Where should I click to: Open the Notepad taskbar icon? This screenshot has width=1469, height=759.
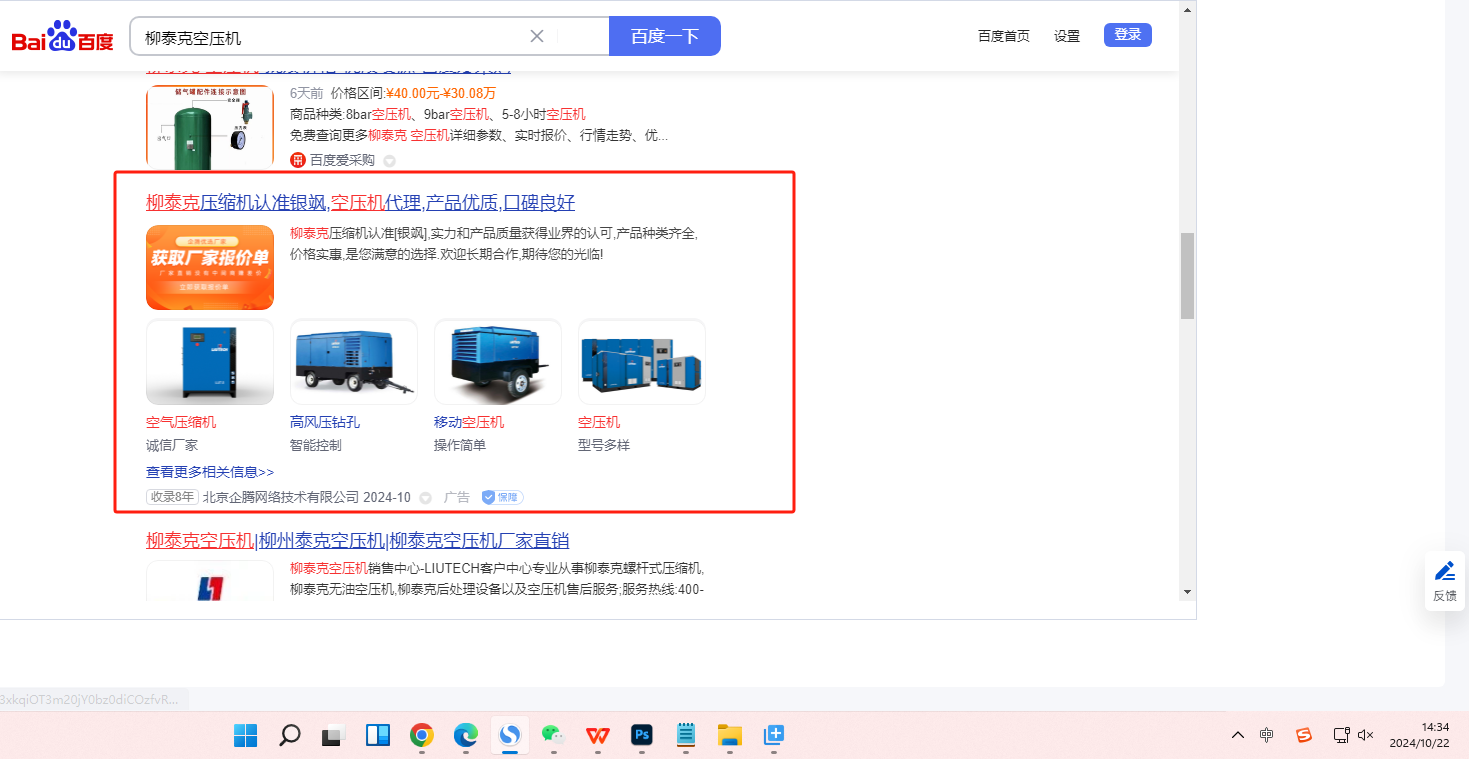point(686,736)
